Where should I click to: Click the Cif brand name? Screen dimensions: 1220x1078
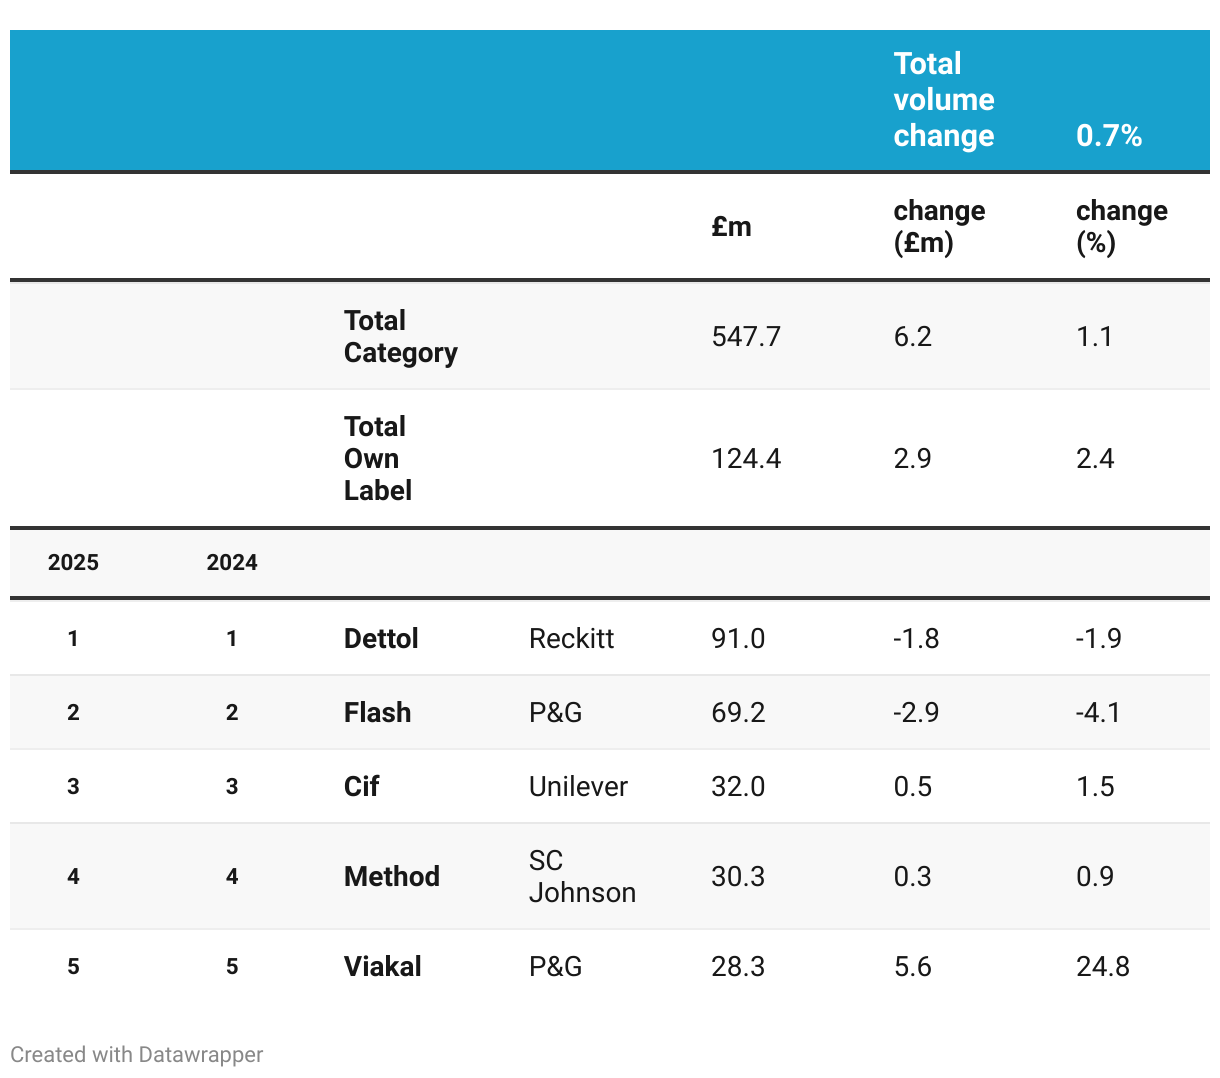tap(361, 786)
